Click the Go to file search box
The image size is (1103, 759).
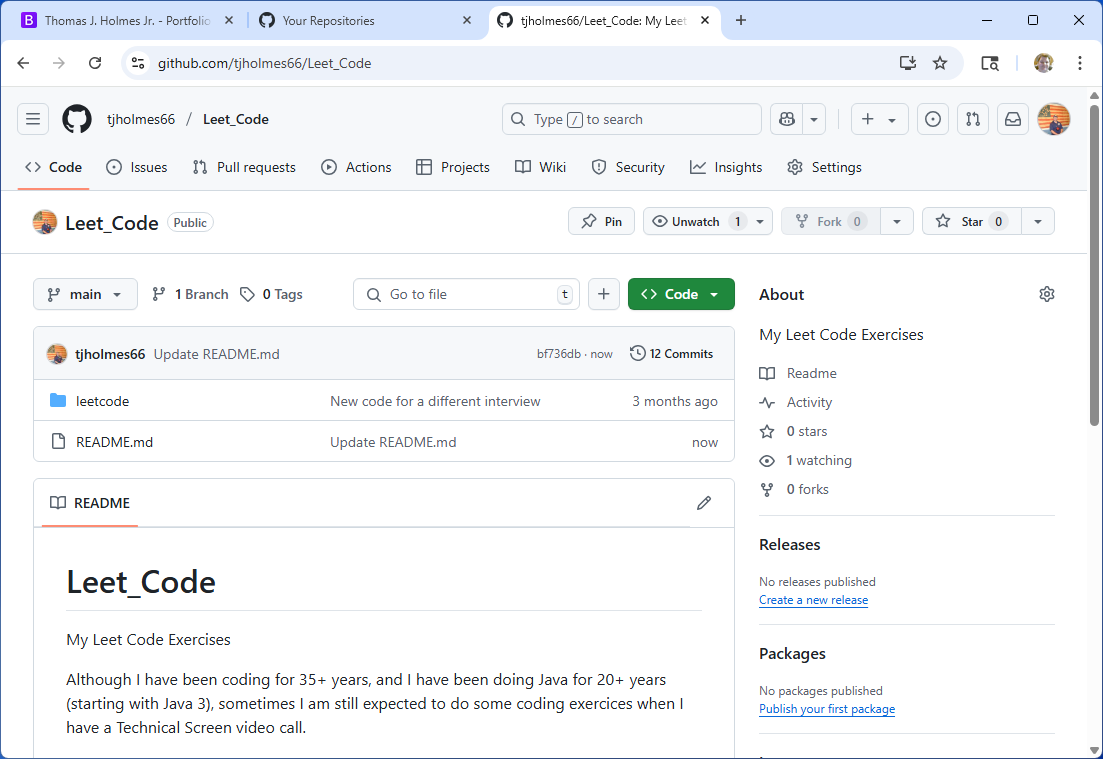(466, 294)
